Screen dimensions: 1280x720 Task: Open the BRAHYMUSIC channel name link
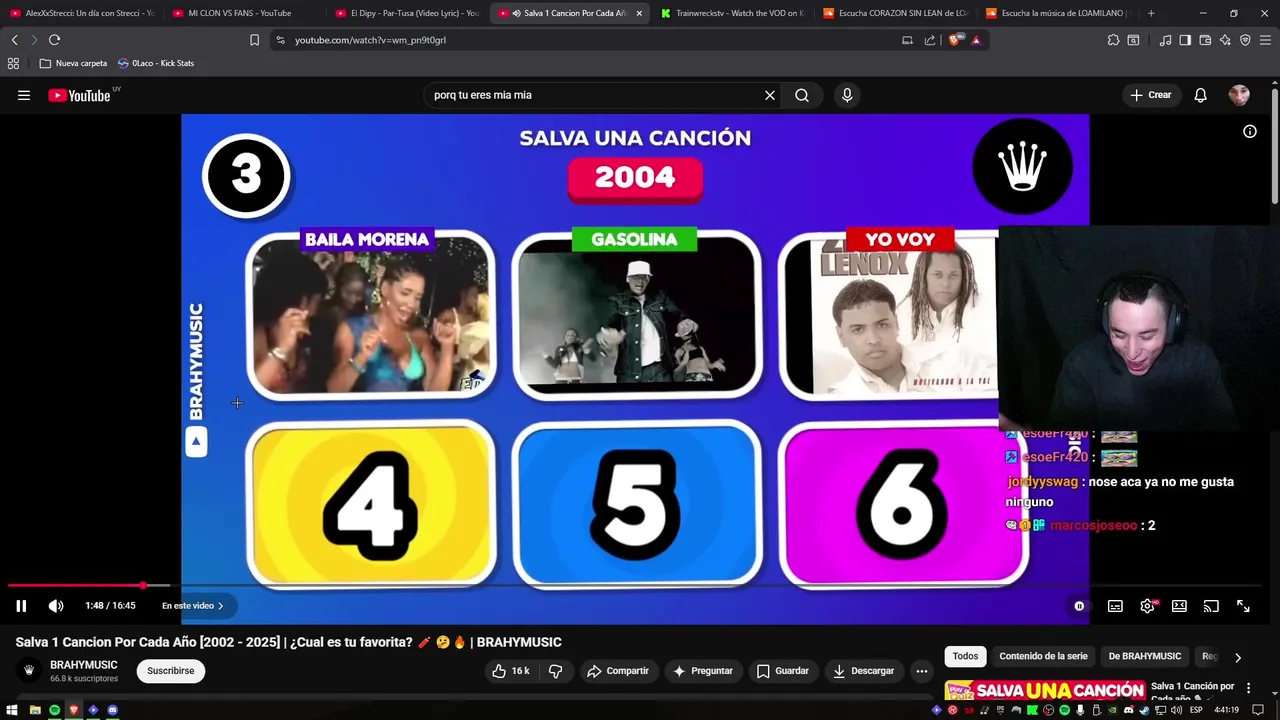84,665
